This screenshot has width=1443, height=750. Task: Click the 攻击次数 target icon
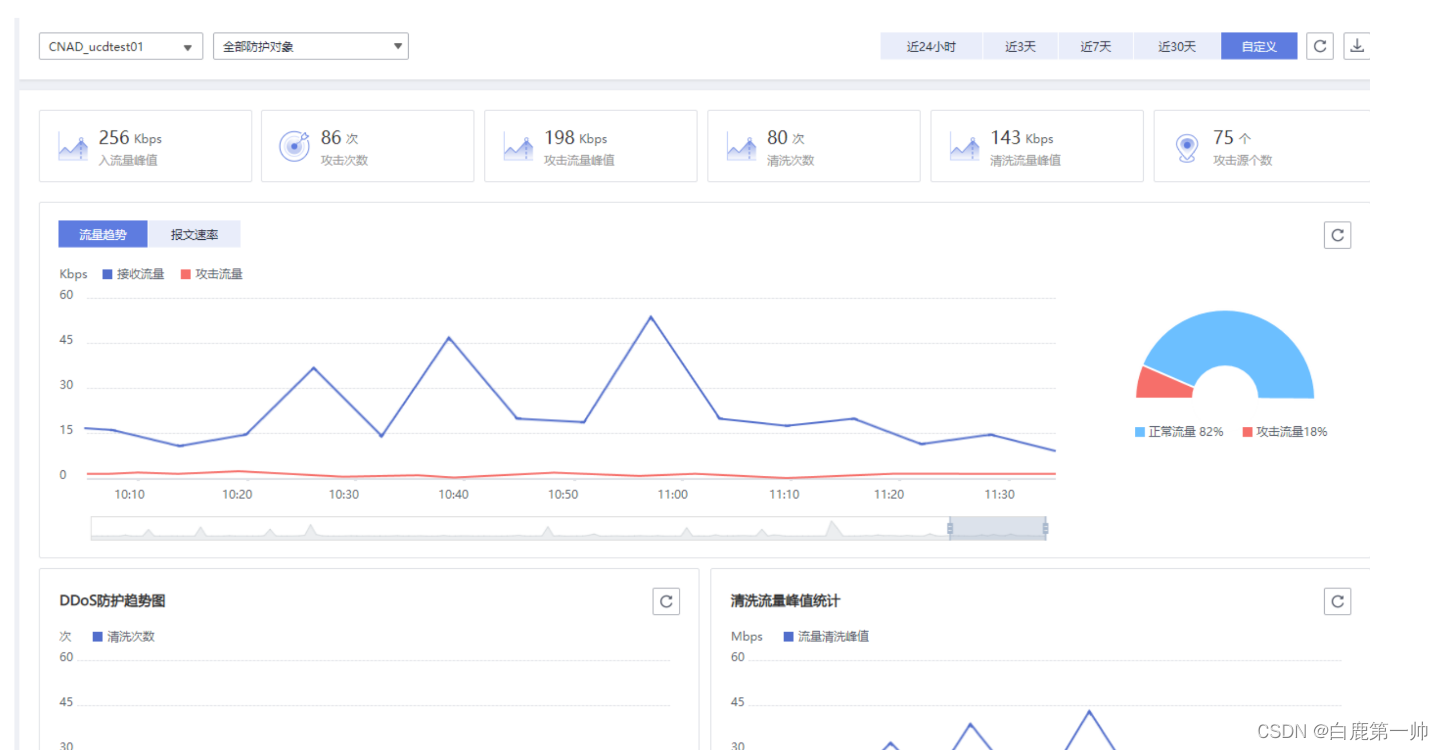(x=294, y=146)
